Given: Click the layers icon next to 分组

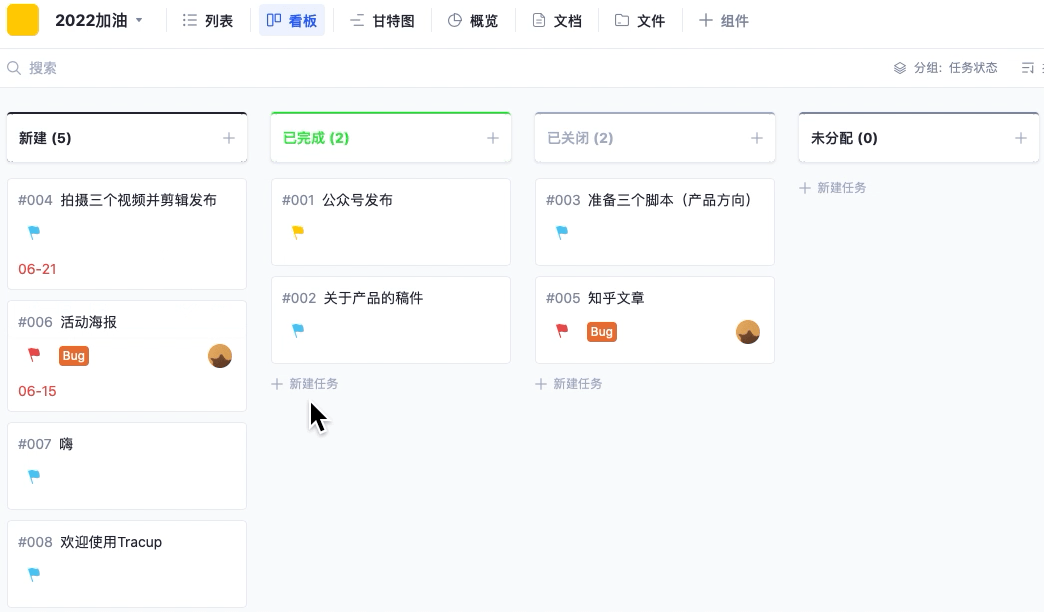Looking at the screenshot, I should [x=898, y=67].
